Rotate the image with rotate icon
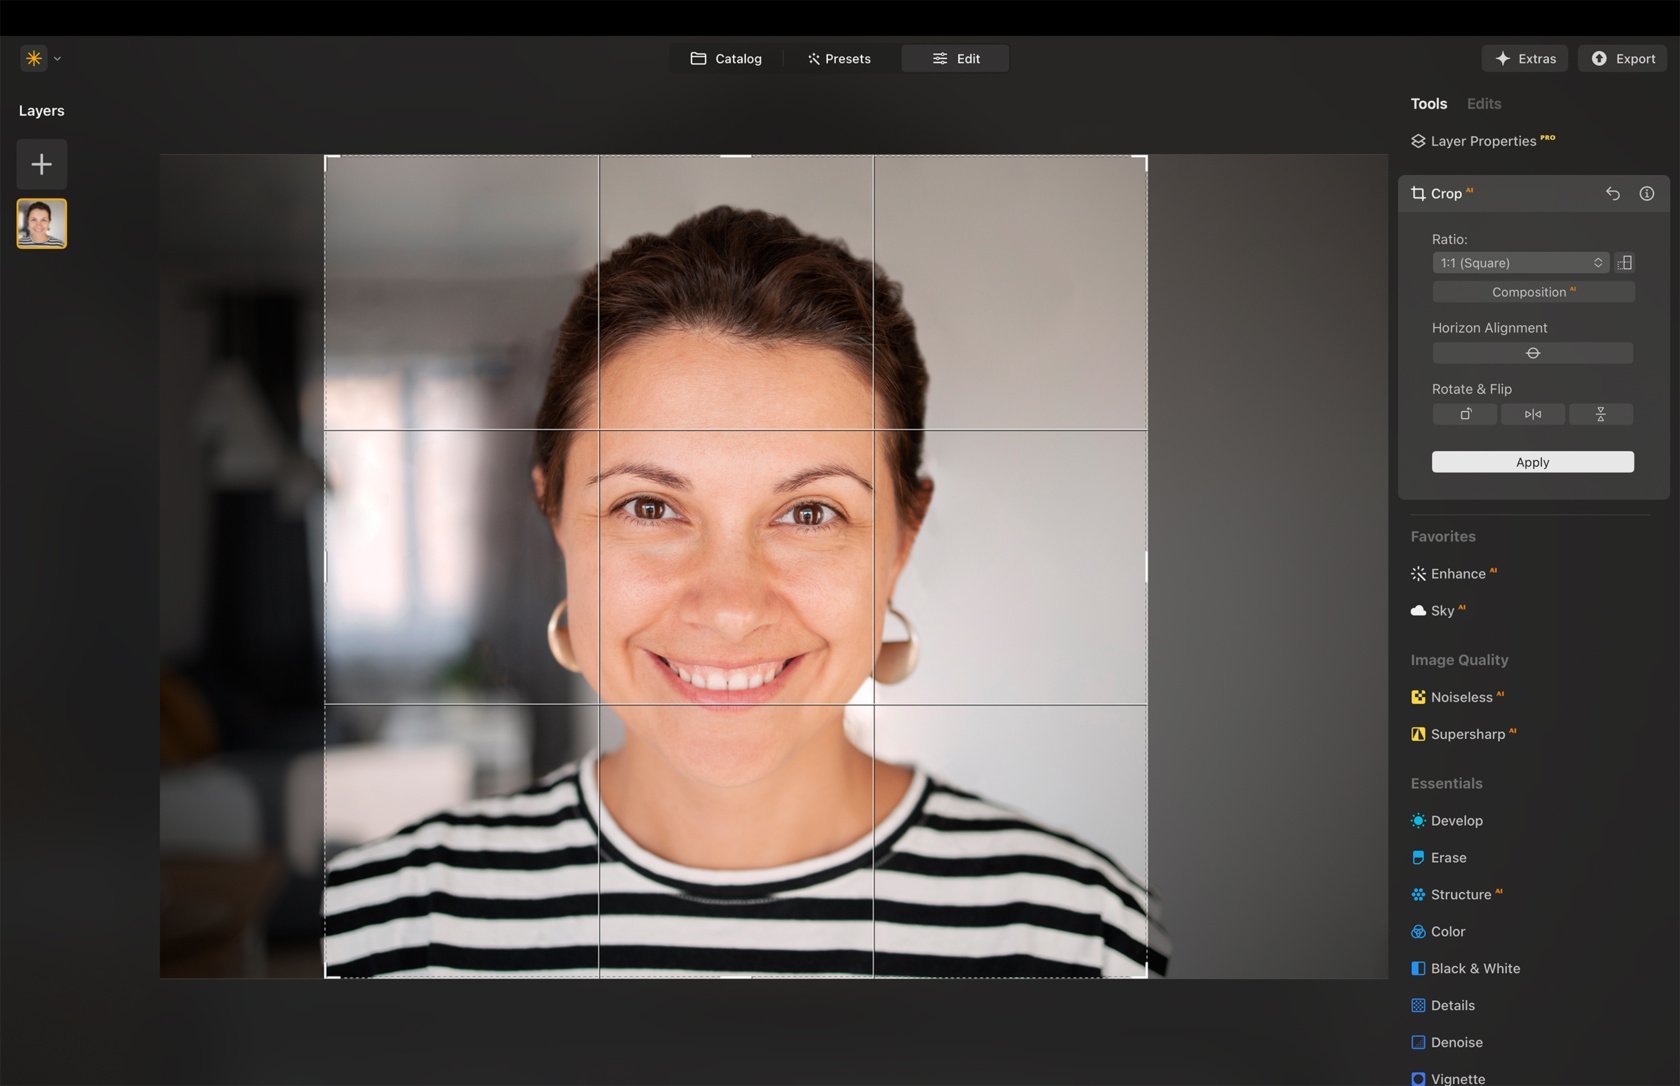This screenshot has height=1086, width=1680. click(x=1465, y=414)
